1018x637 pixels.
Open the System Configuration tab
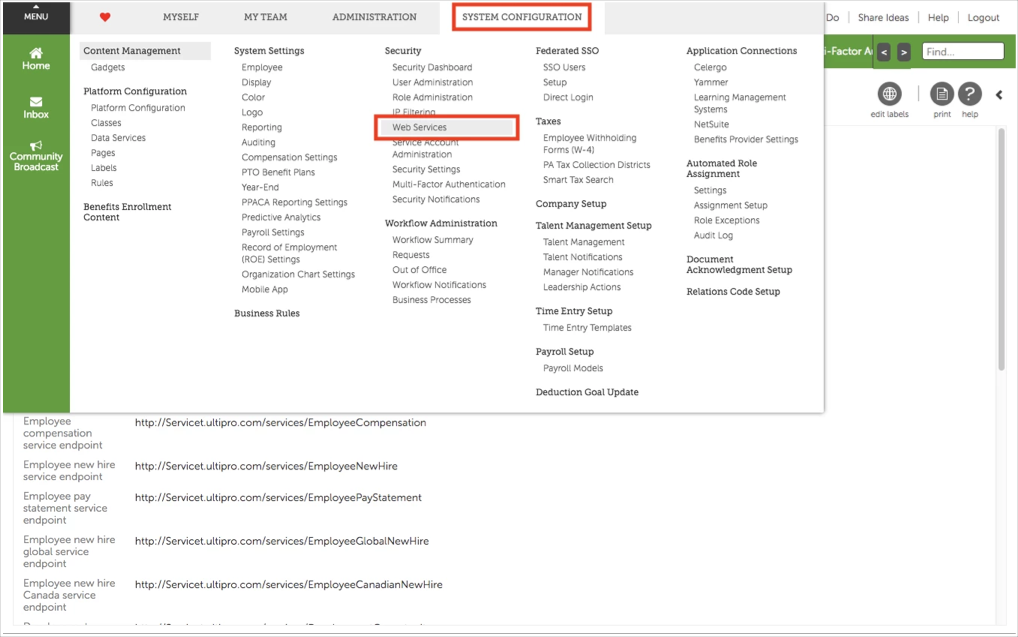(x=521, y=17)
